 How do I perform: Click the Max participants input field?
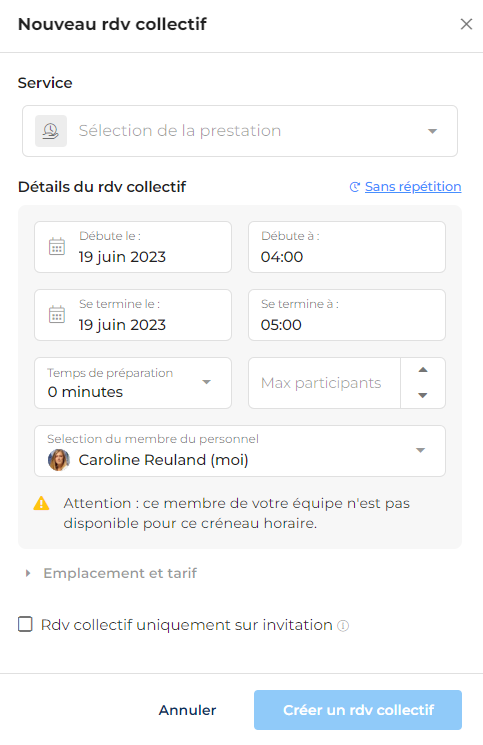pyautogui.click(x=324, y=383)
